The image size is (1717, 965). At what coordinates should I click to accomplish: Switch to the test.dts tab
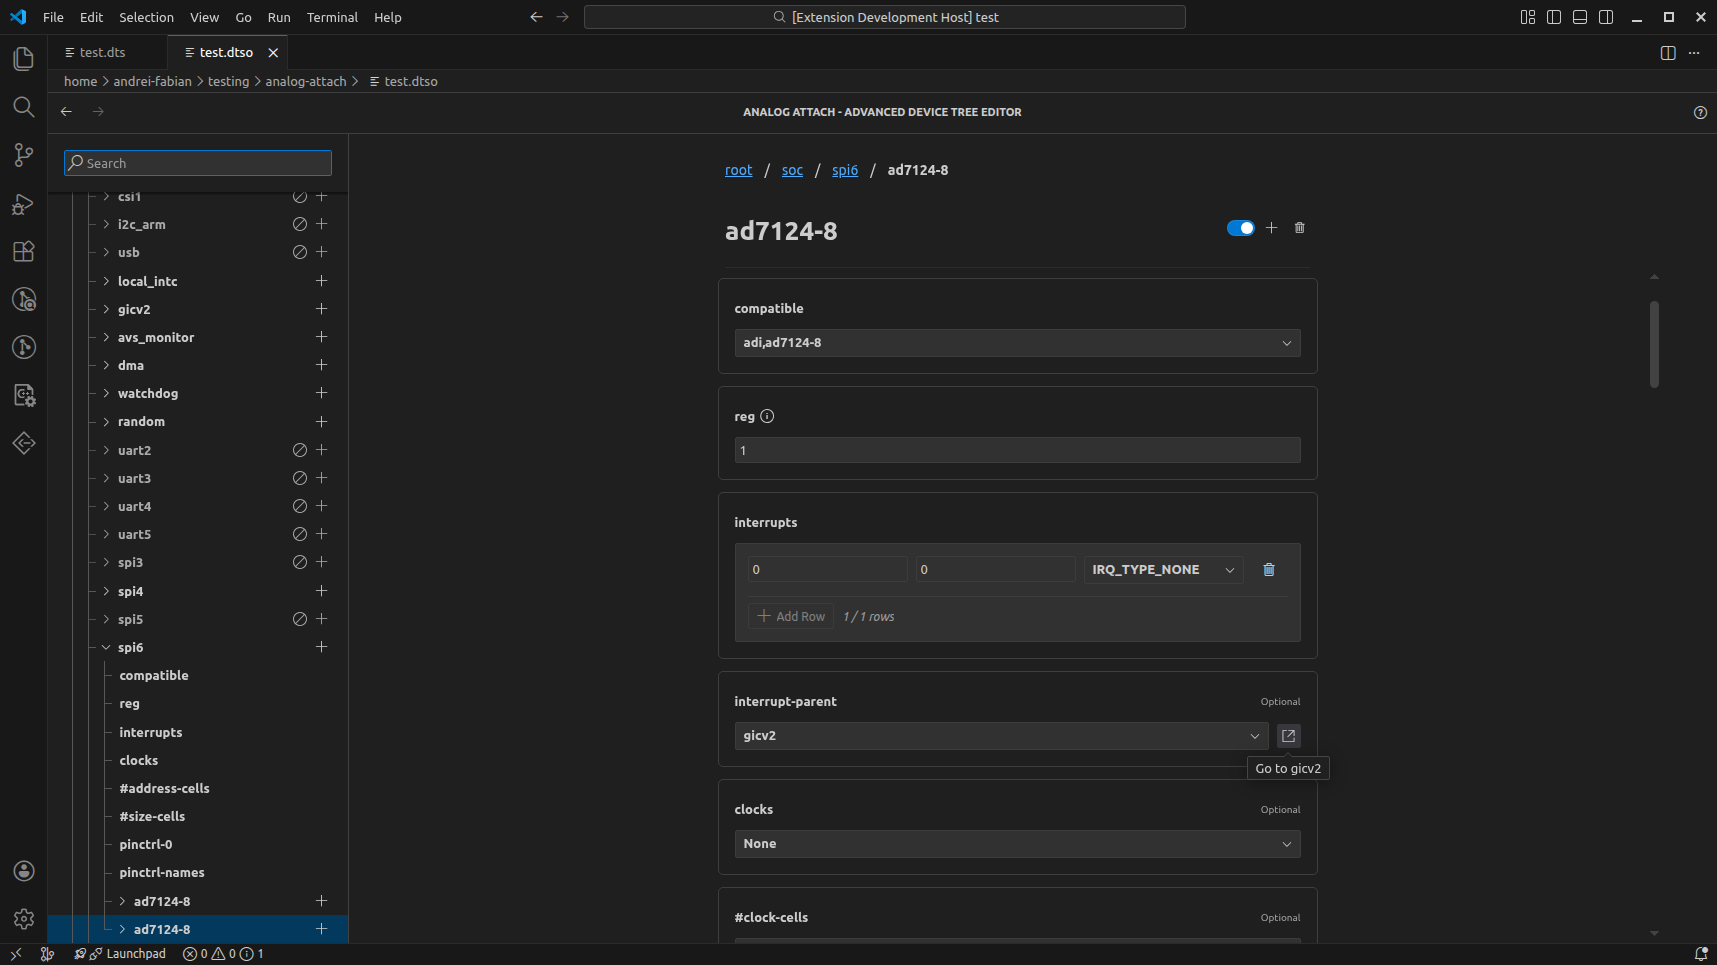100,52
